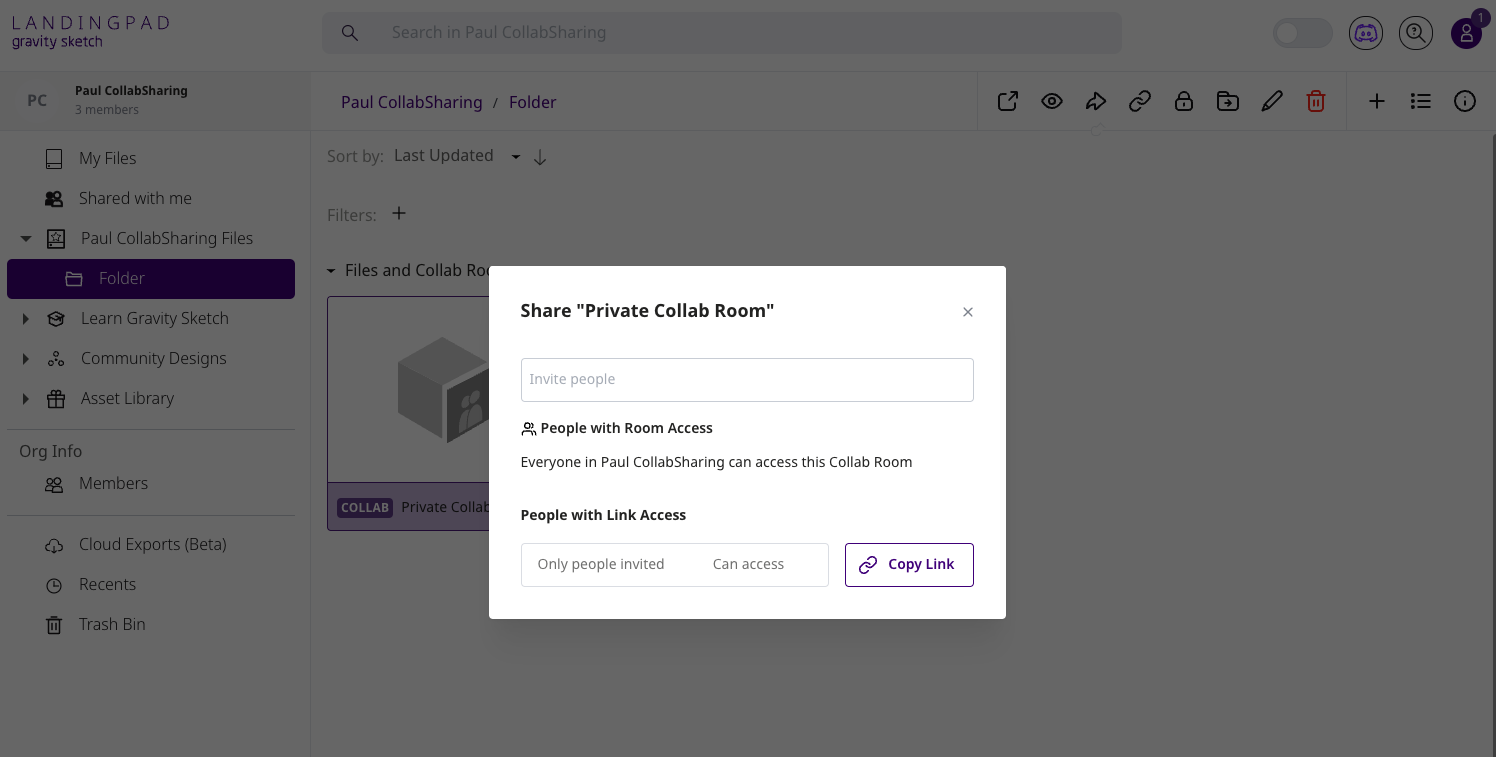1496x757 pixels.
Task: Click the search magnifier icon in search bar
Action: click(x=350, y=33)
